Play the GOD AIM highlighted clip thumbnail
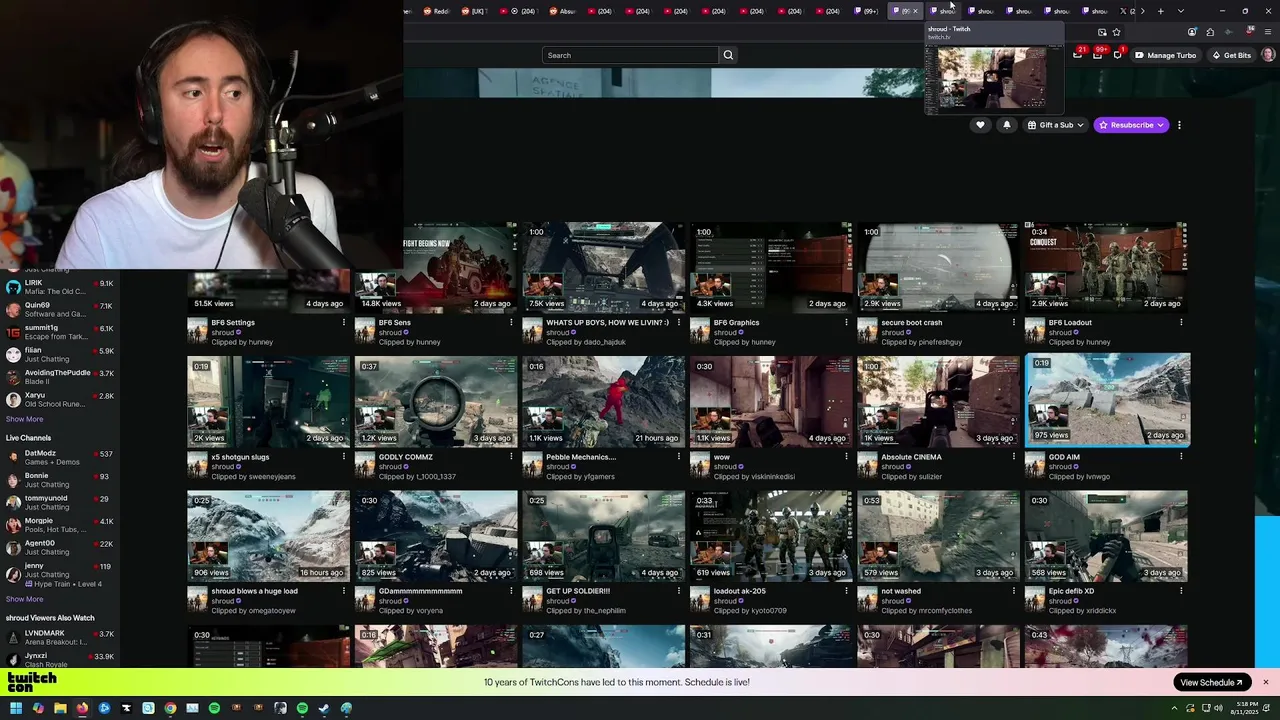This screenshot has width=1280, height=720. pyautogui.click(x=1107, y=399)
